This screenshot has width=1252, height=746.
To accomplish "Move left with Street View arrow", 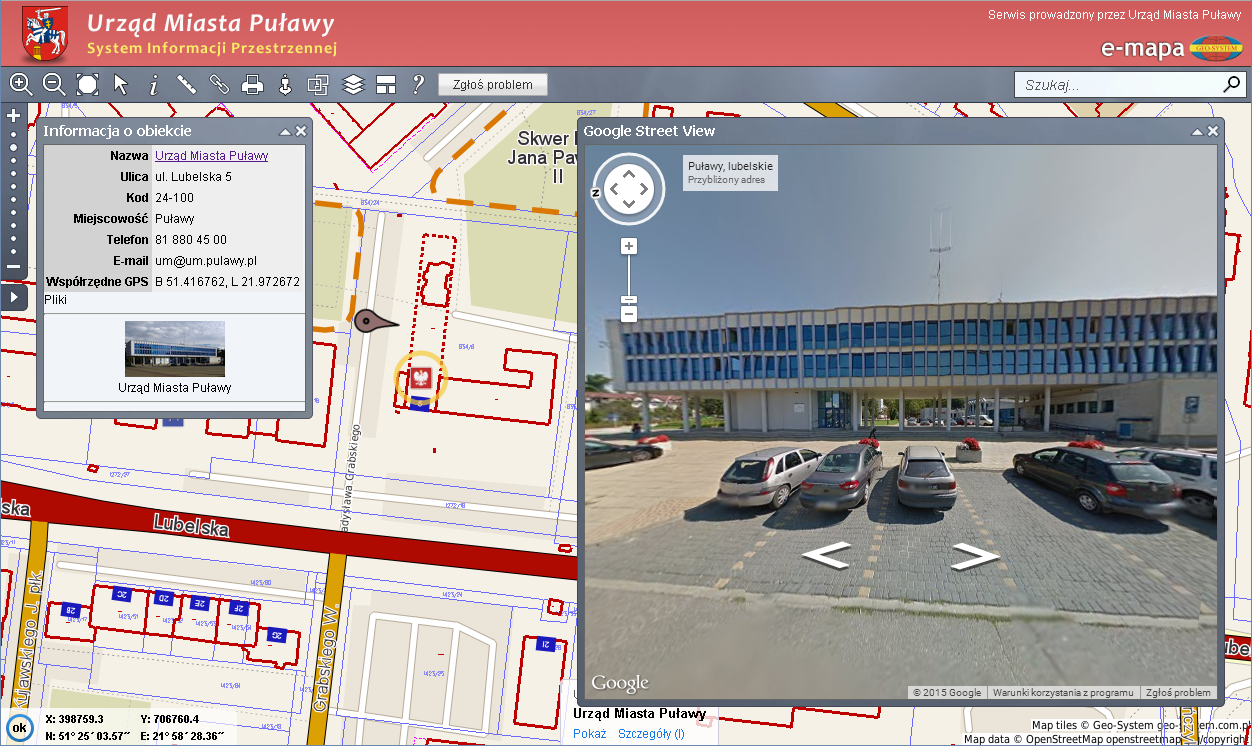I will pos(826,554).
